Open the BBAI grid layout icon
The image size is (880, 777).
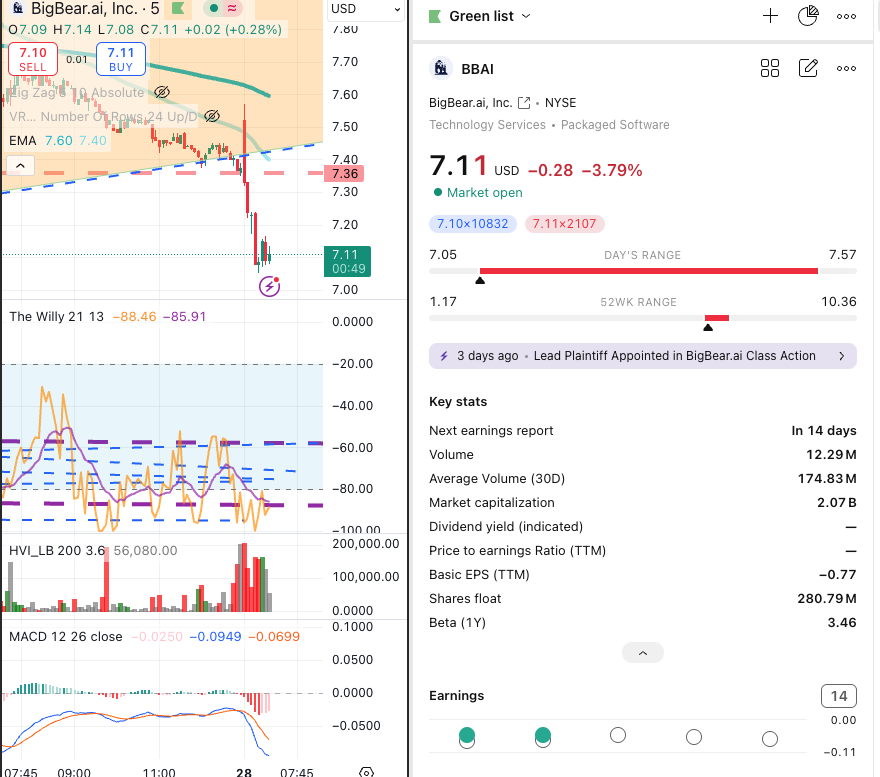click(x=769, y=68)
